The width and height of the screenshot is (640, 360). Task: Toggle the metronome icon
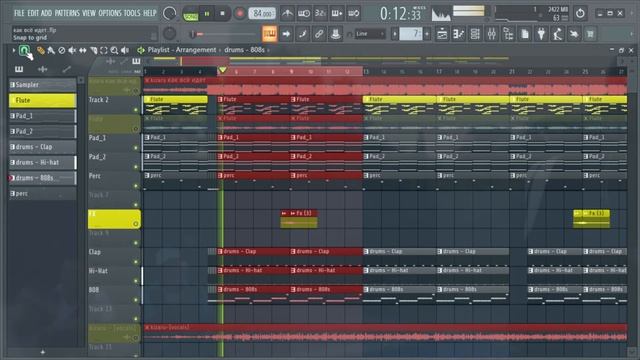[x=287, y=13]
